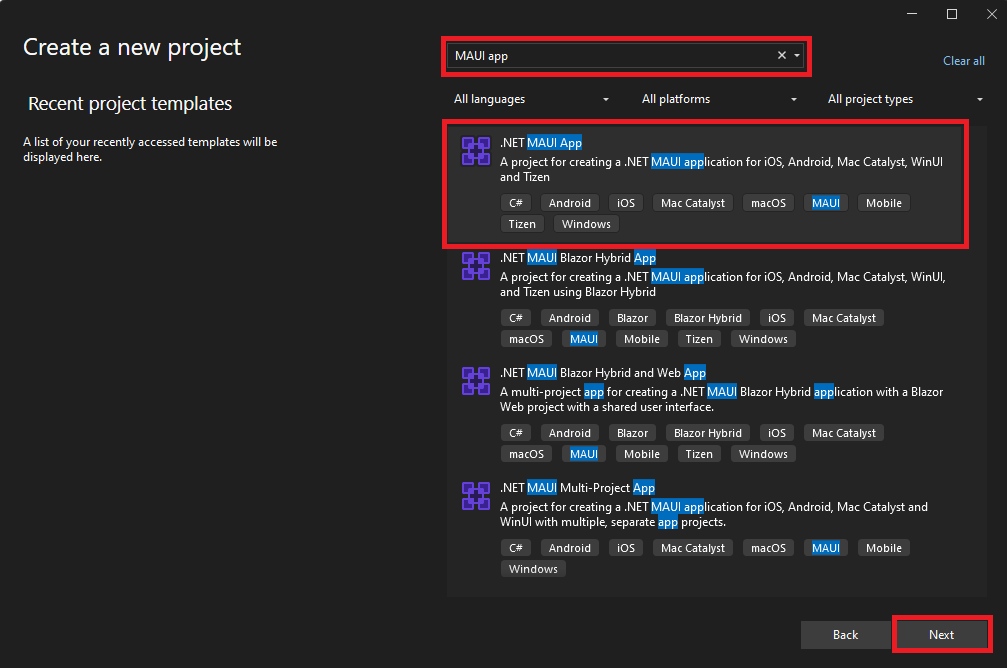Show search history dropdown arrow in search box

coord(797,56)
